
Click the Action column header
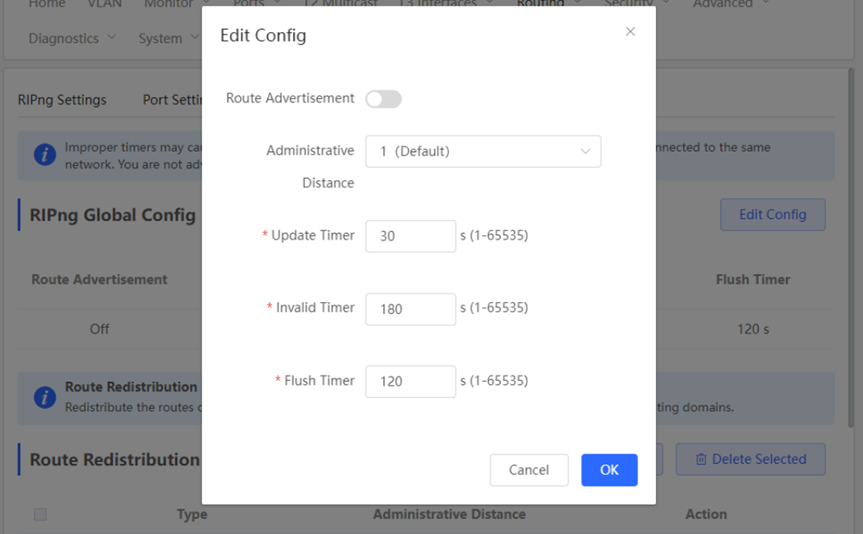coord(706,514)
